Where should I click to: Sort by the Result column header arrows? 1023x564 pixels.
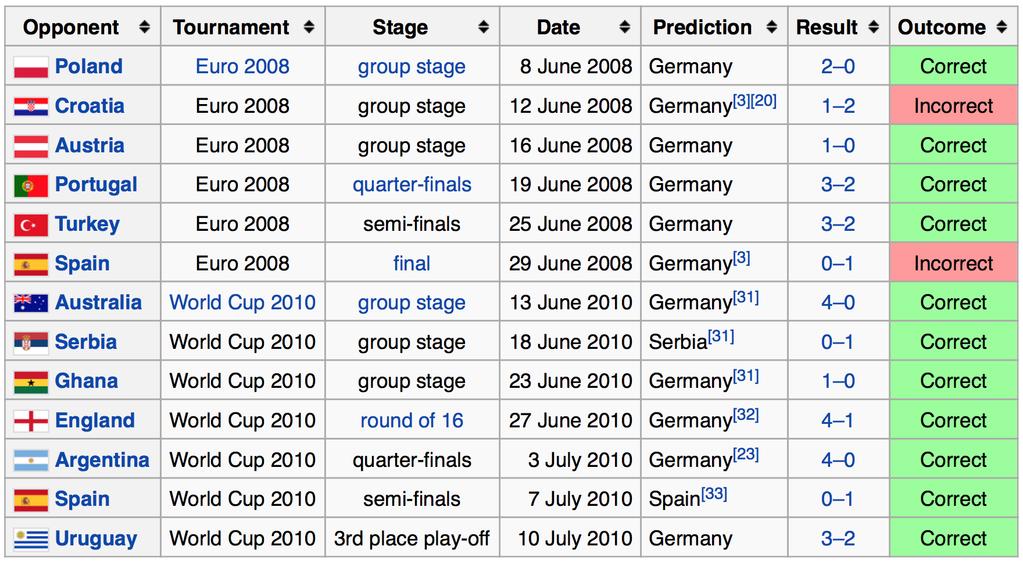pos(874,27)
